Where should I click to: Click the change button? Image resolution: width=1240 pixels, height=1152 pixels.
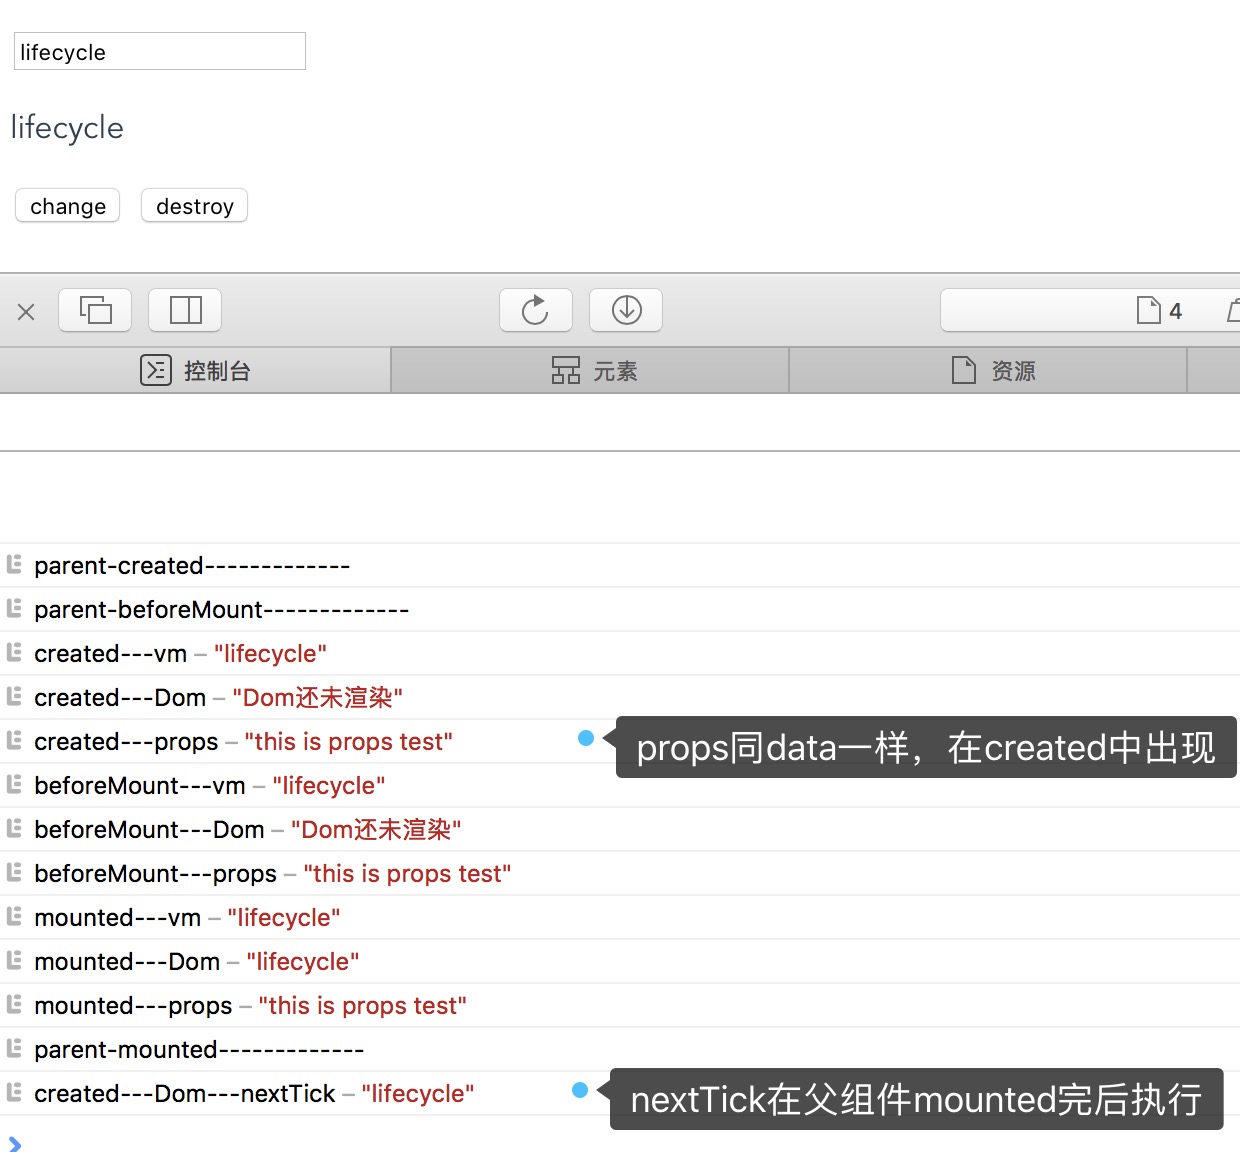coord(68,206)
